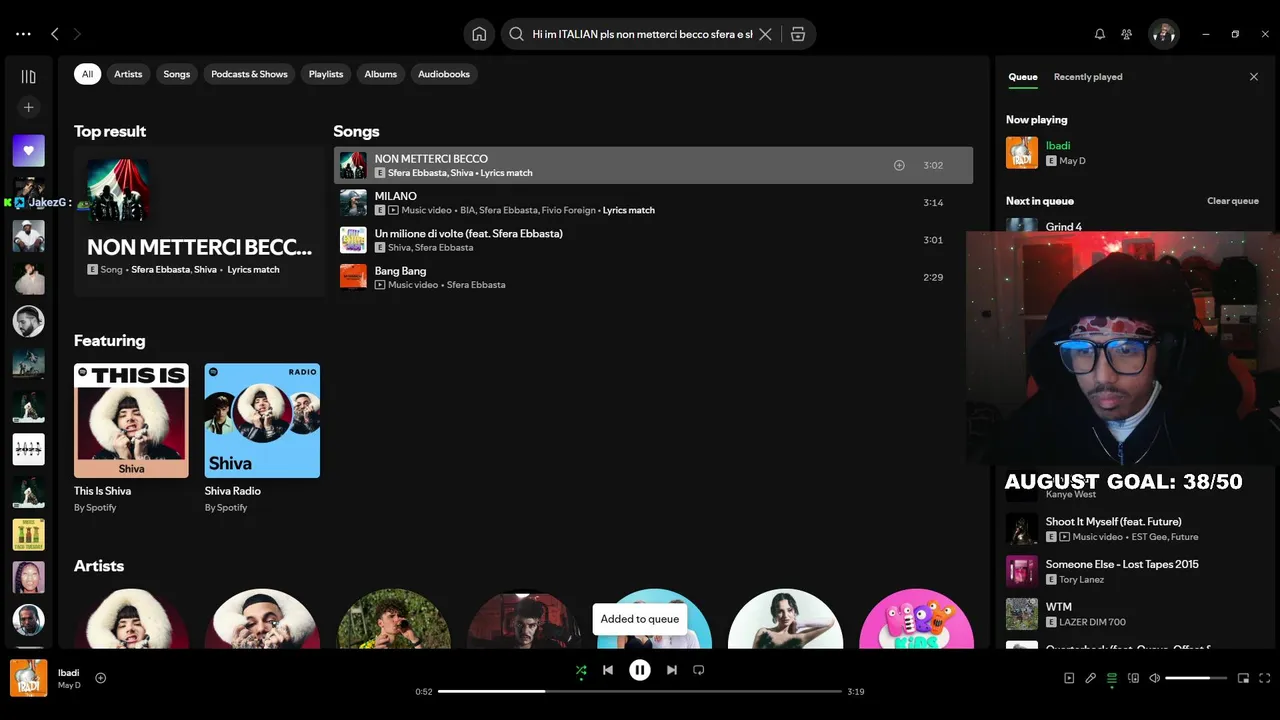Select Someone Else - Lost Tapes 2015
The height and width of the screenshot is (720, 1280).
tap(1122, 564)
